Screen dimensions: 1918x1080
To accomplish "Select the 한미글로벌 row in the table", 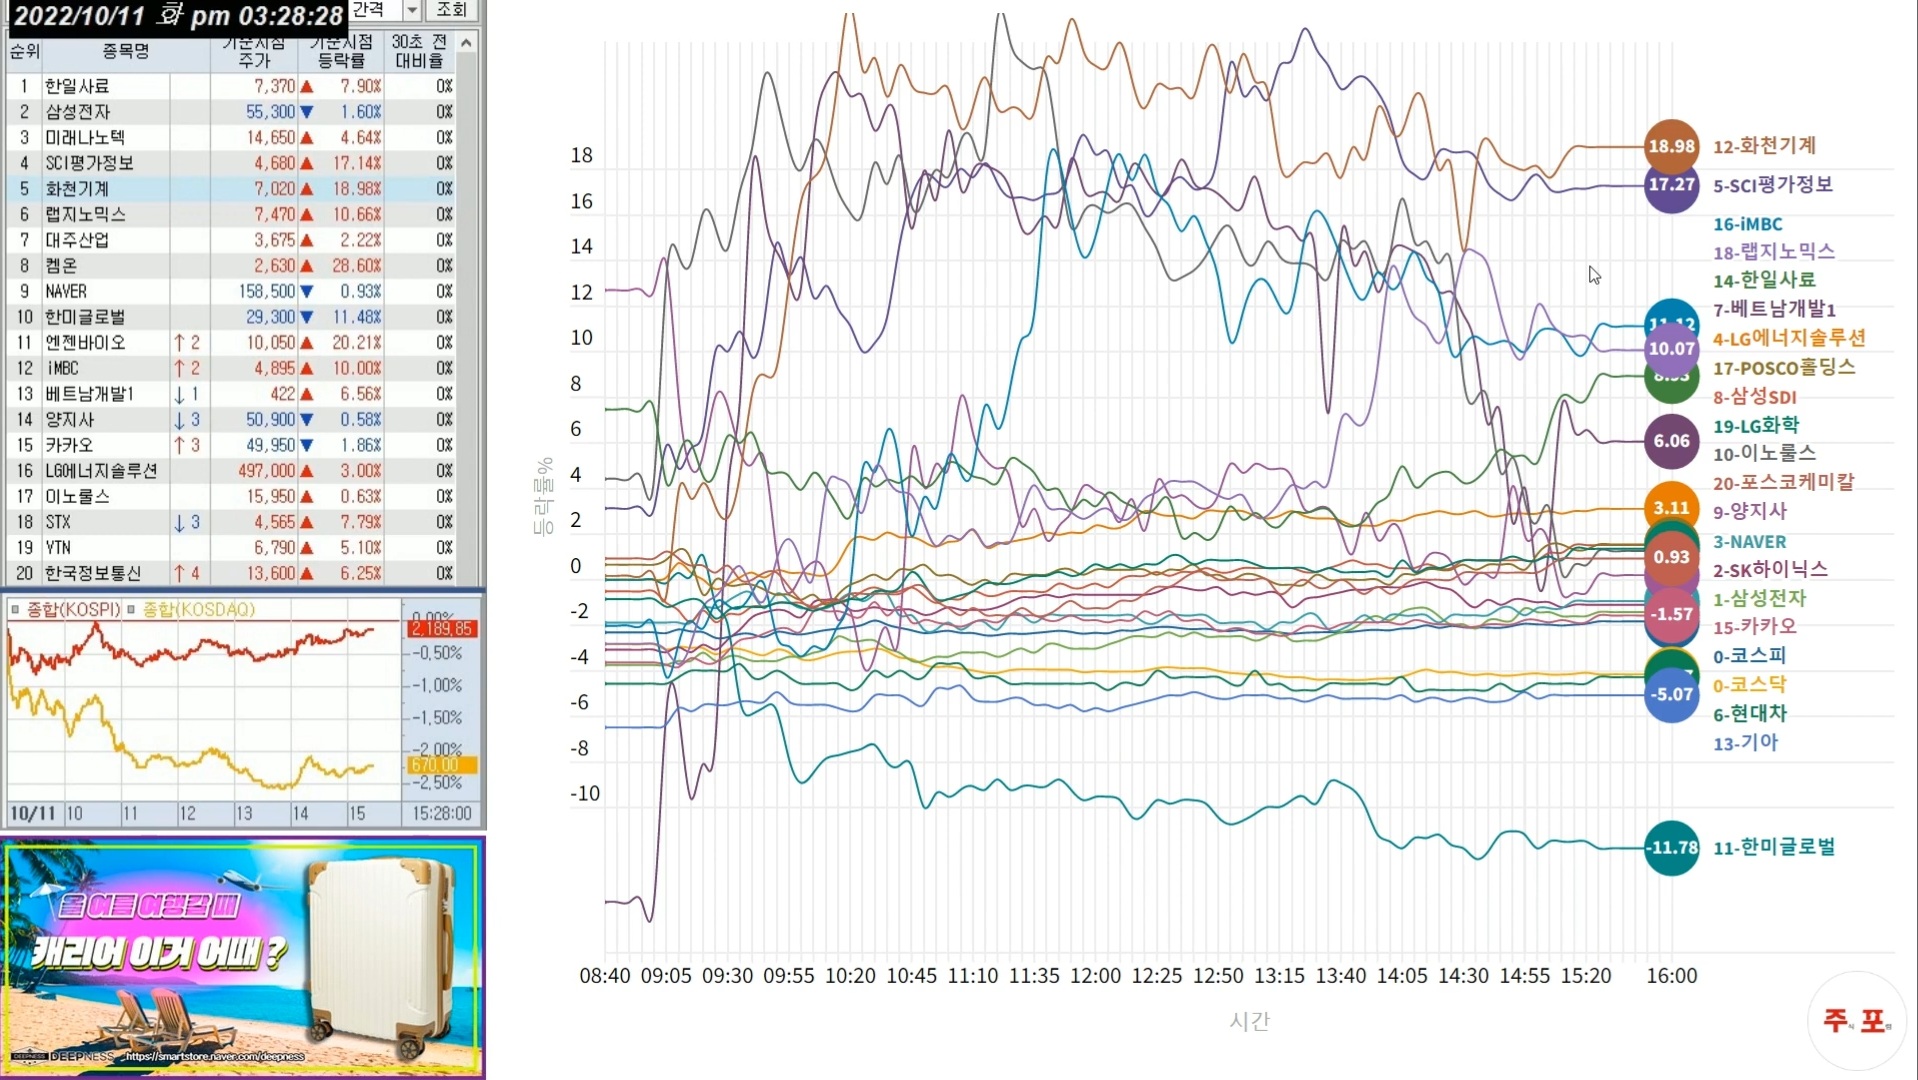I will click(231, 317).
